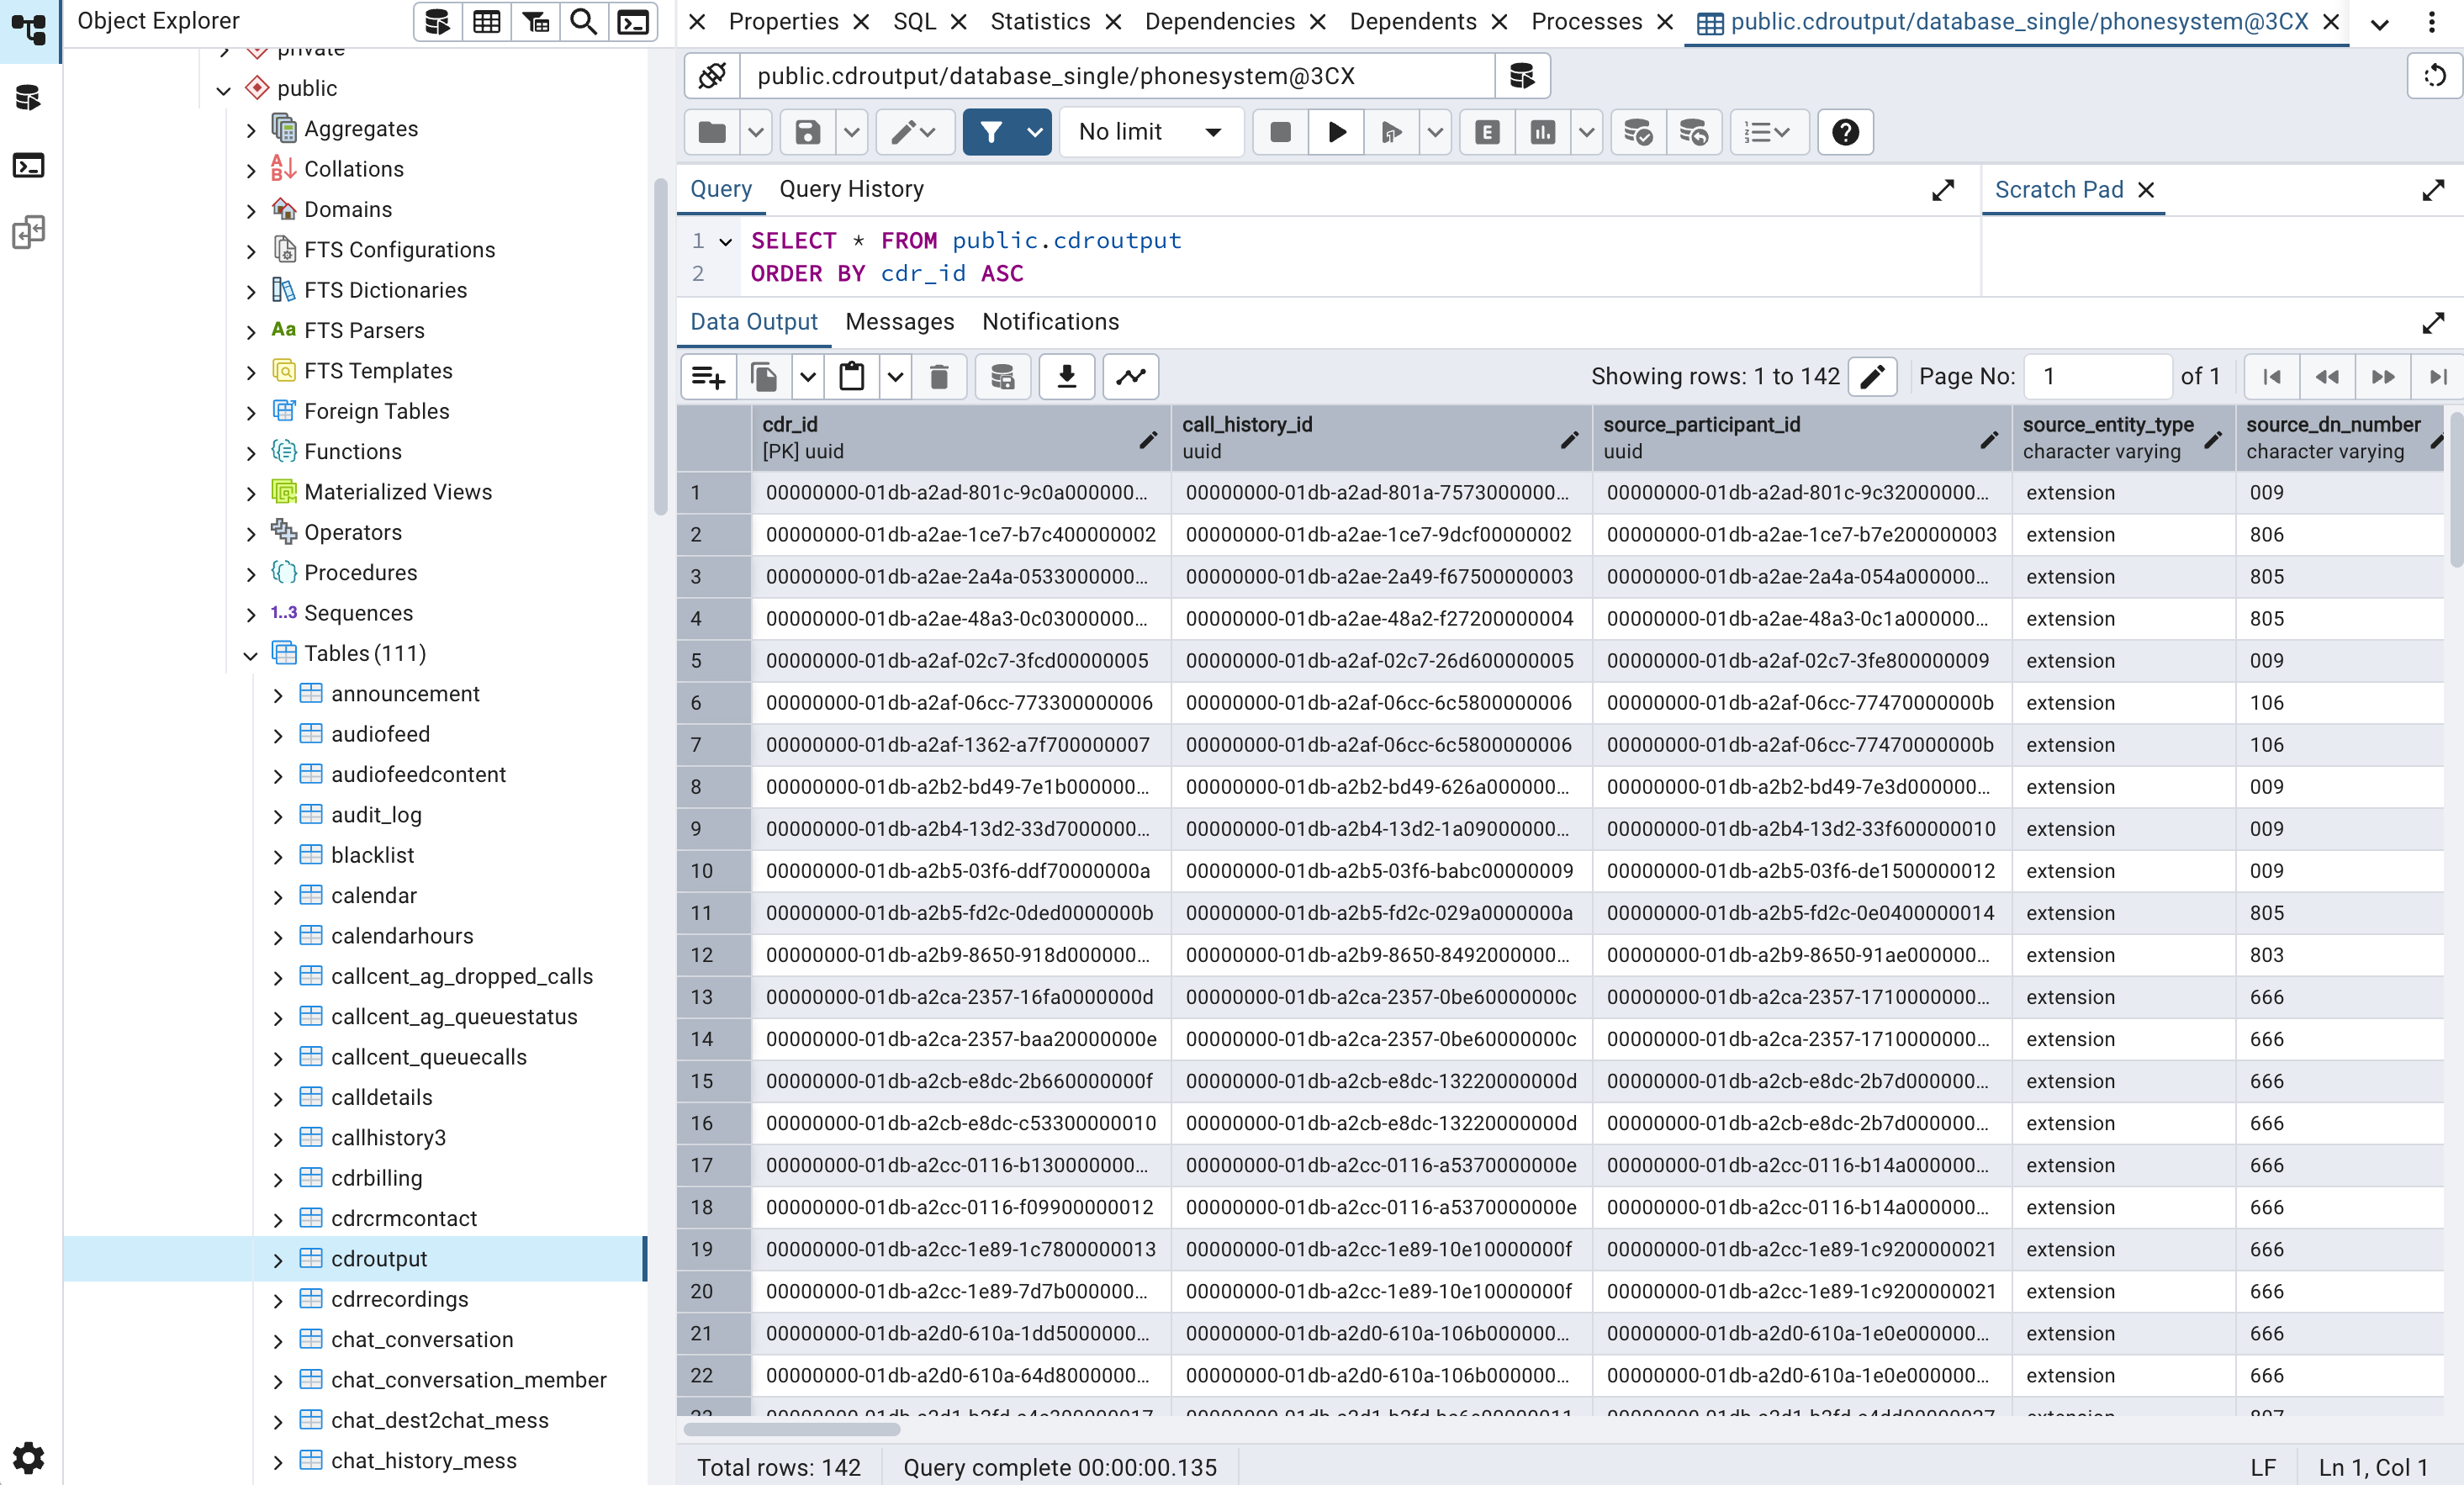The height and width of the screenshot is (1485, 2464).
Task: Click the horizontal scrollbar of the data grid
Action: coord(791,1430)
